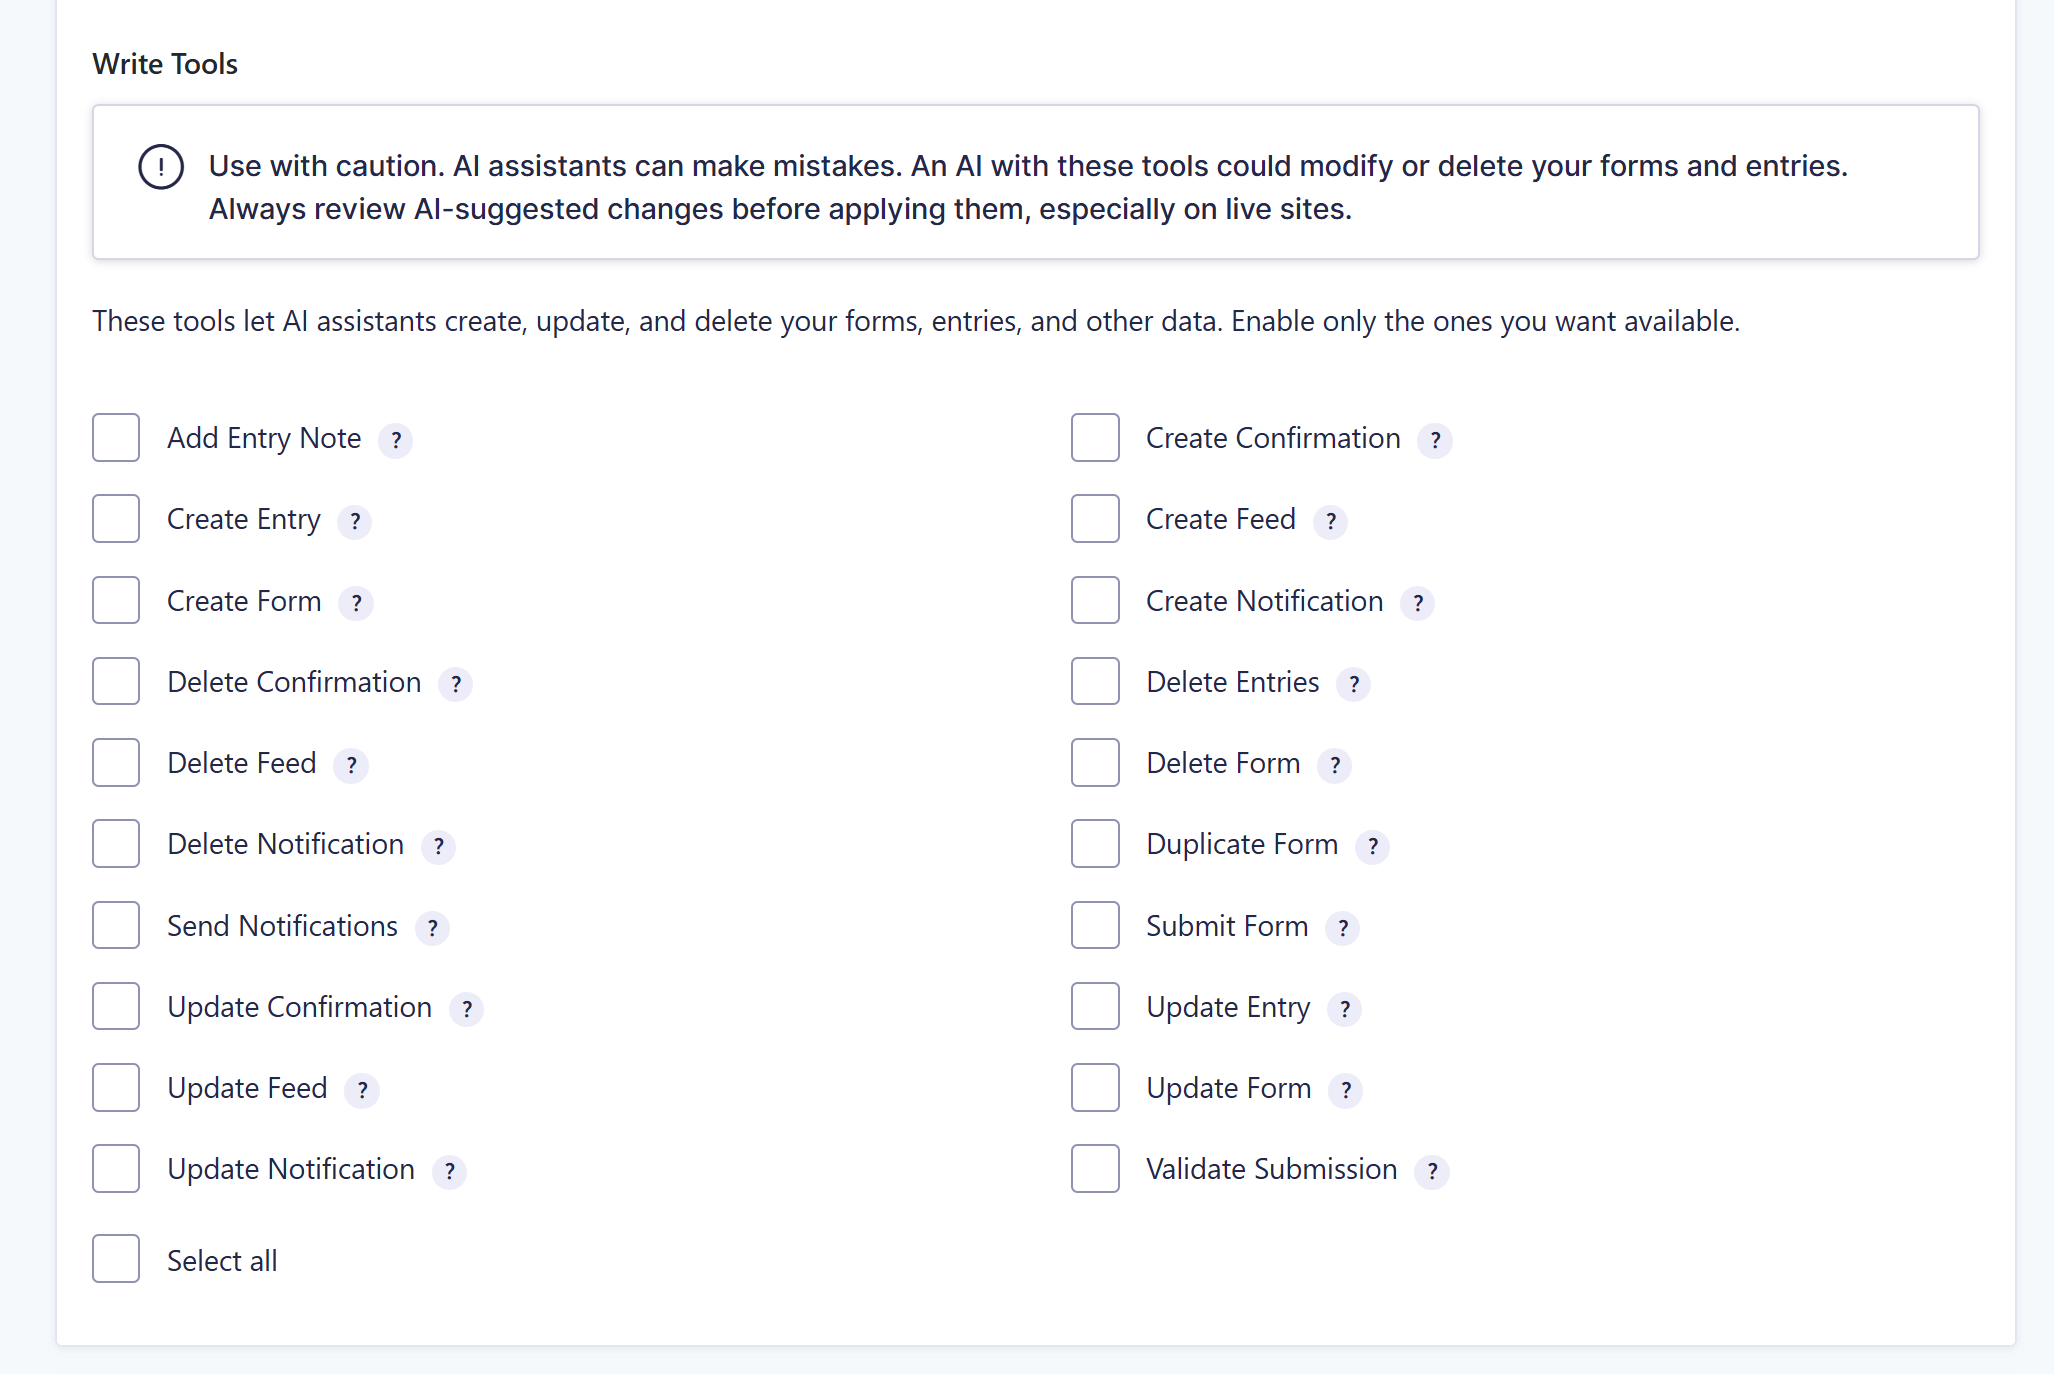Open the help icon beside Add Entry Note
The width and height of the screenshot is (2054, 1374).
click(396, 440)
